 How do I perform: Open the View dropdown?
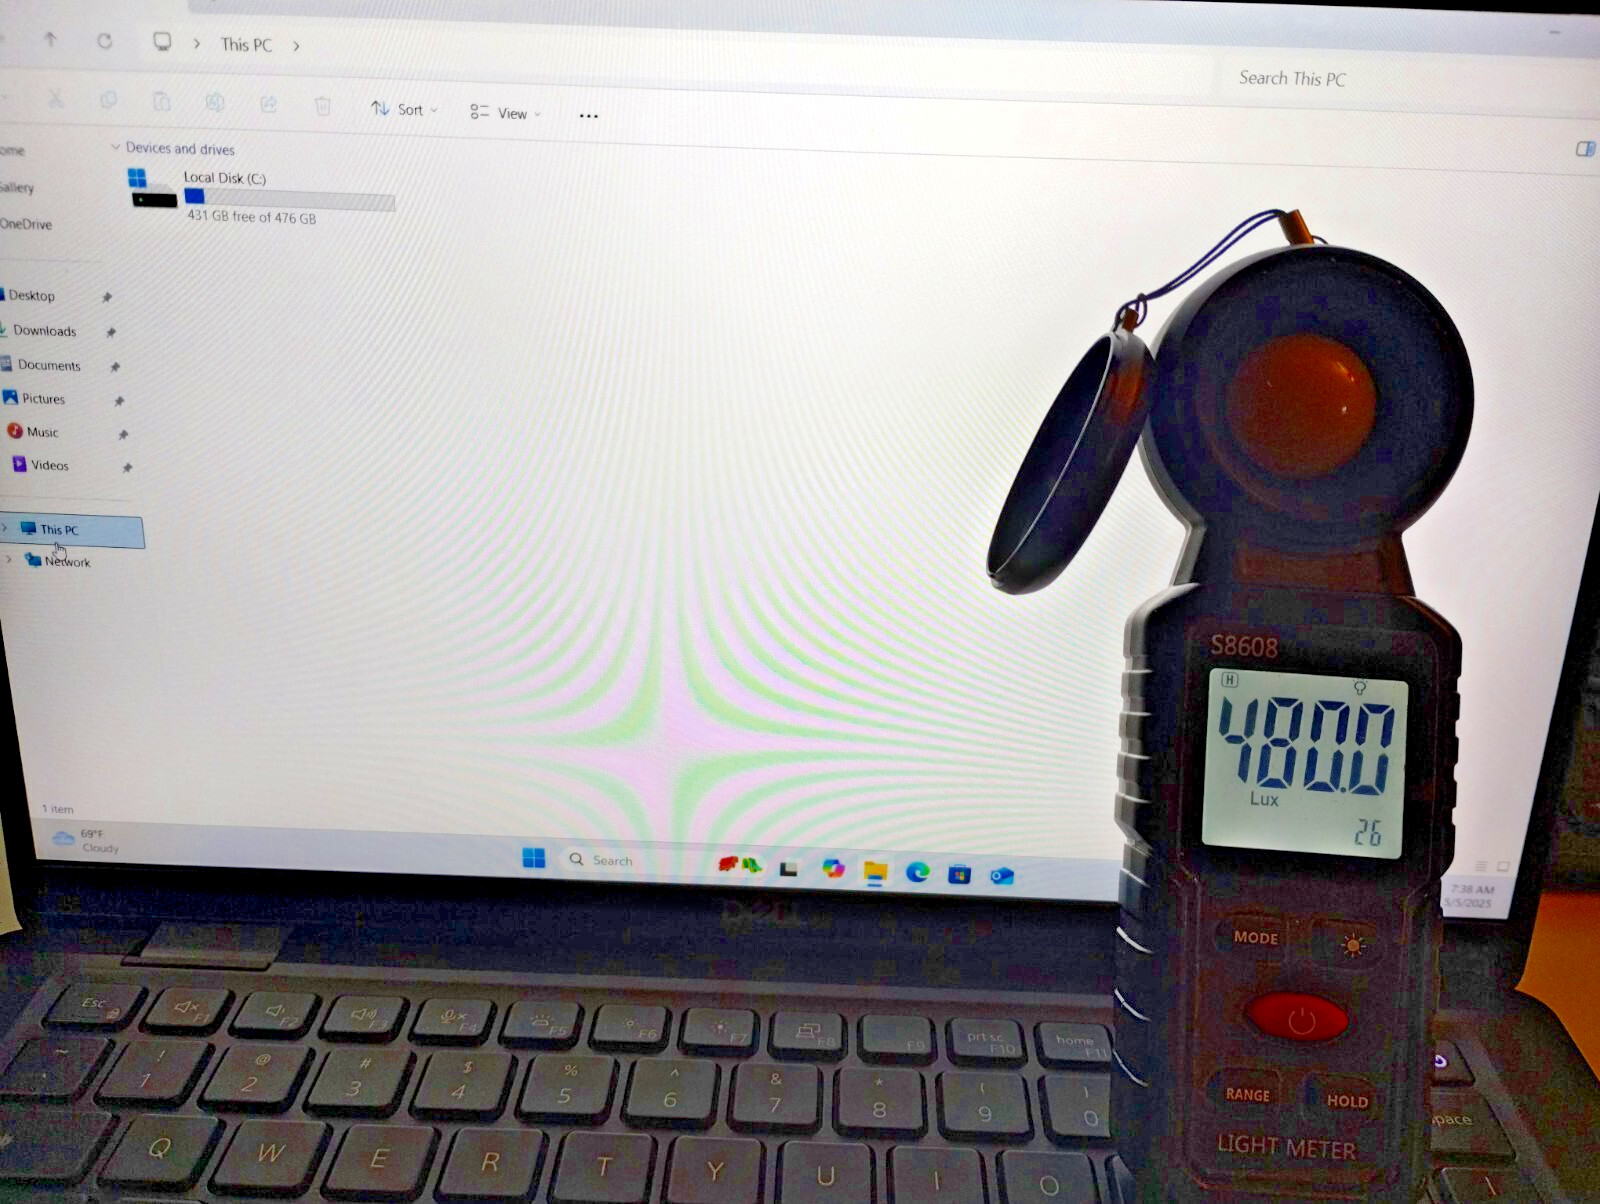[x=505, y=113]
